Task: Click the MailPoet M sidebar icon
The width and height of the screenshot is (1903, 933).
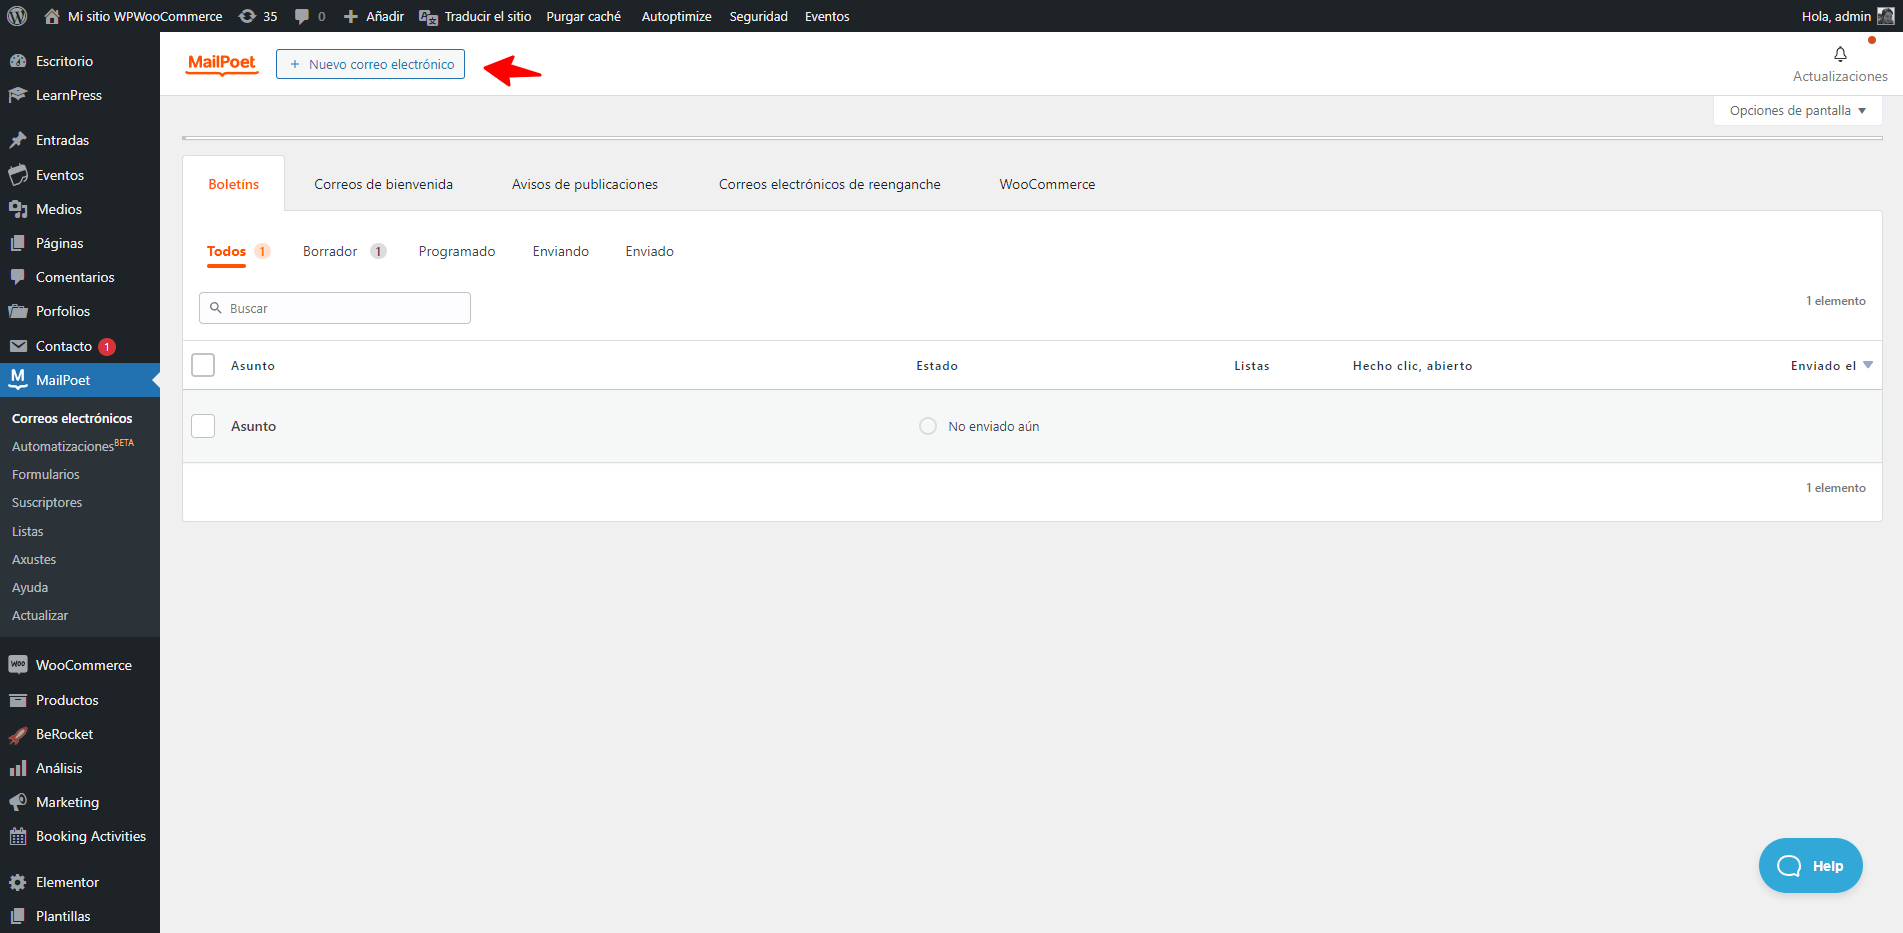Action: [18, 379]
